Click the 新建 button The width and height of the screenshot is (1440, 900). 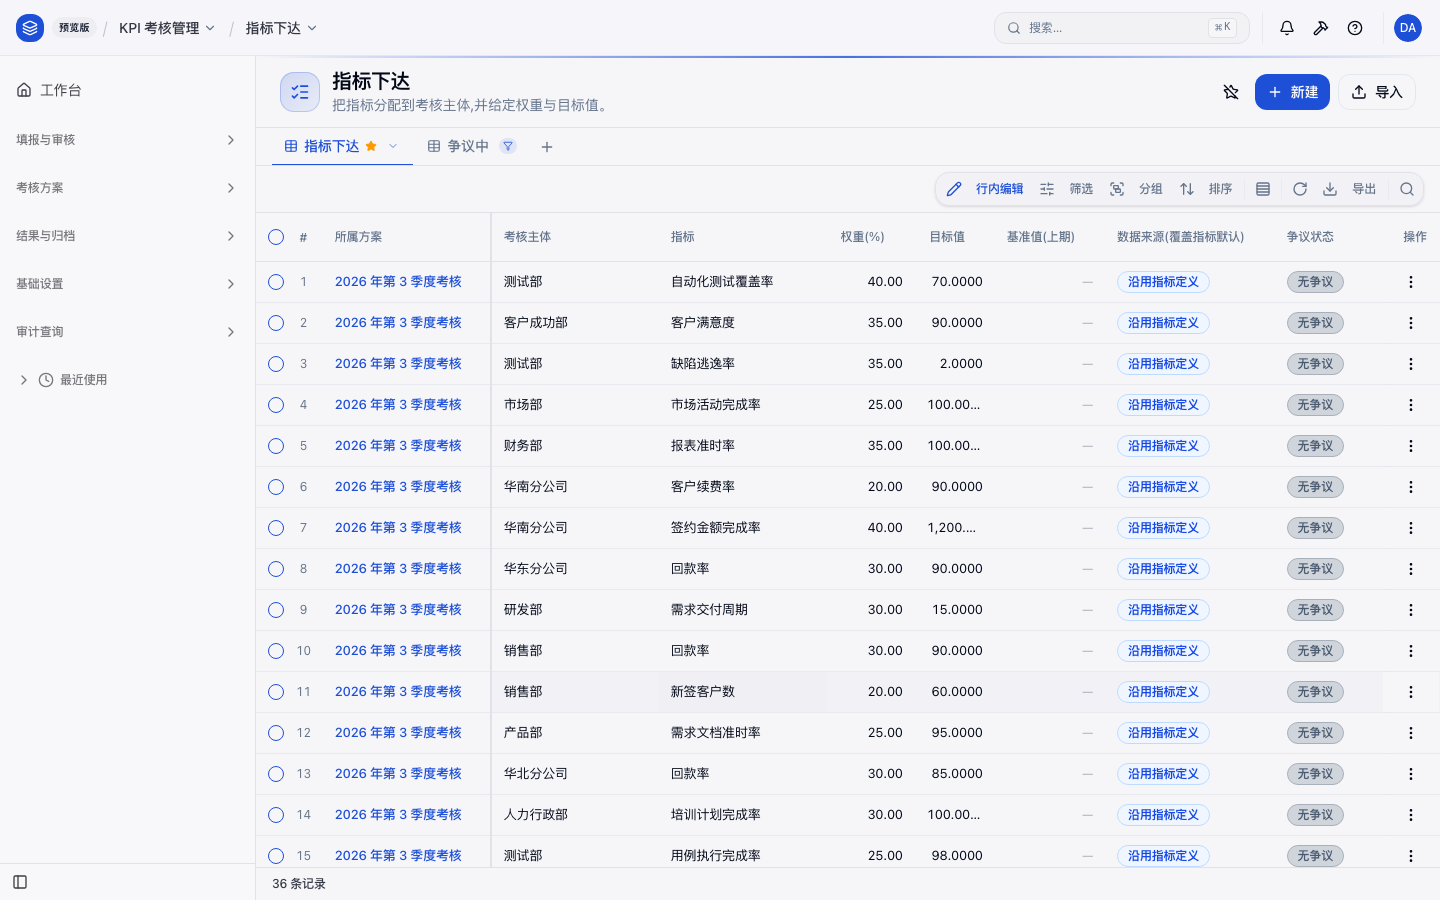coord(1292,92)
